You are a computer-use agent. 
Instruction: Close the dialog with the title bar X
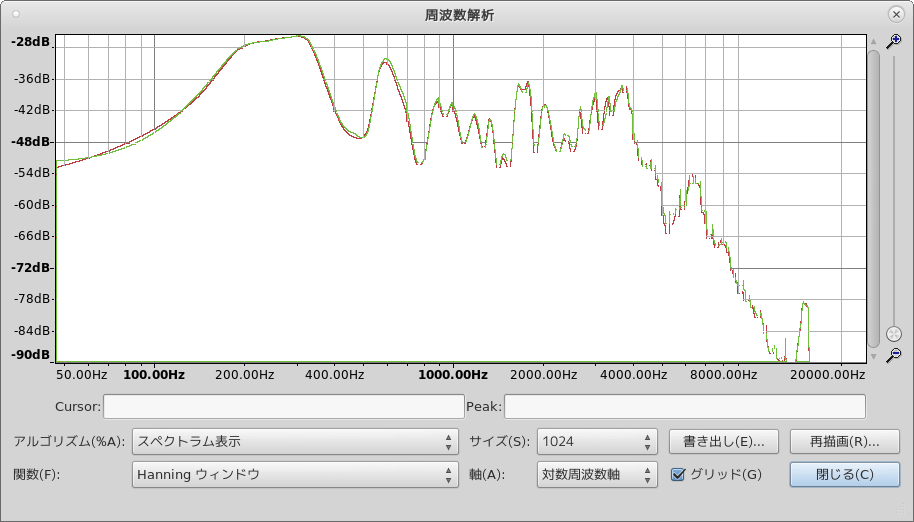[x=896, y=15]
